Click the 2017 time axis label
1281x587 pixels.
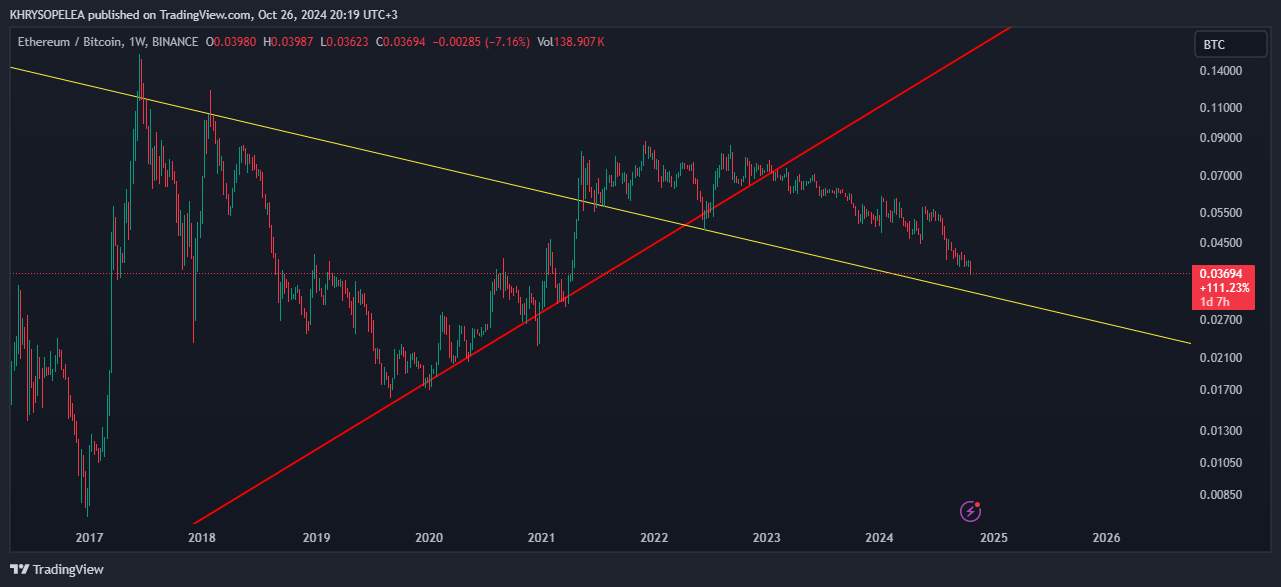pos(90,538)
